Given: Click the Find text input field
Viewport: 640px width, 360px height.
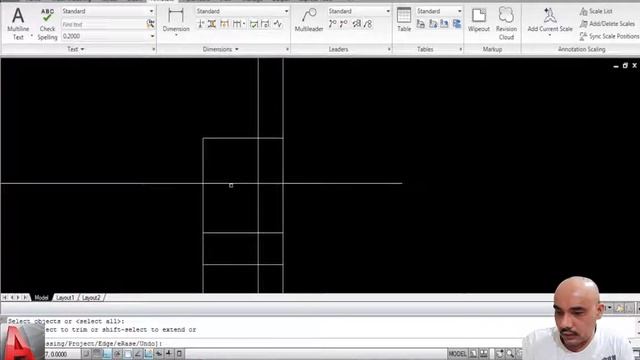Looking at the screenshot, I should pos(103,24).
